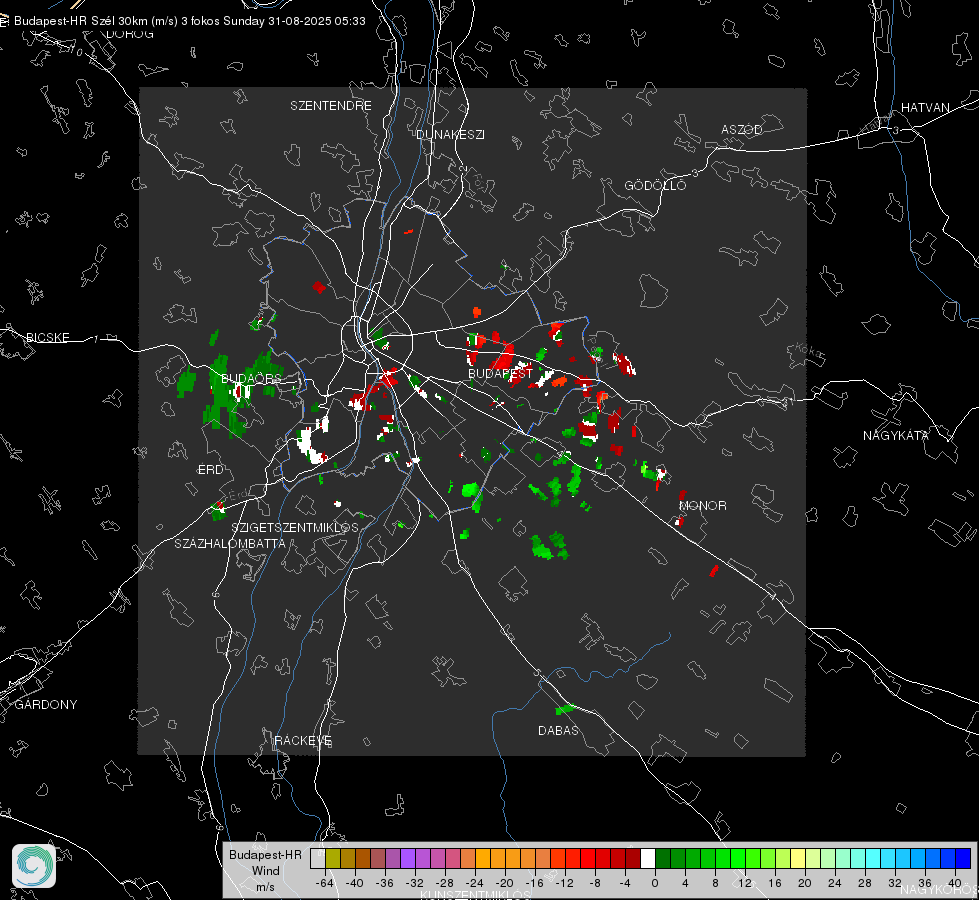Click the deep blue last swatch of the legend
The image size is (979, 900).
[x=963, y=858]
